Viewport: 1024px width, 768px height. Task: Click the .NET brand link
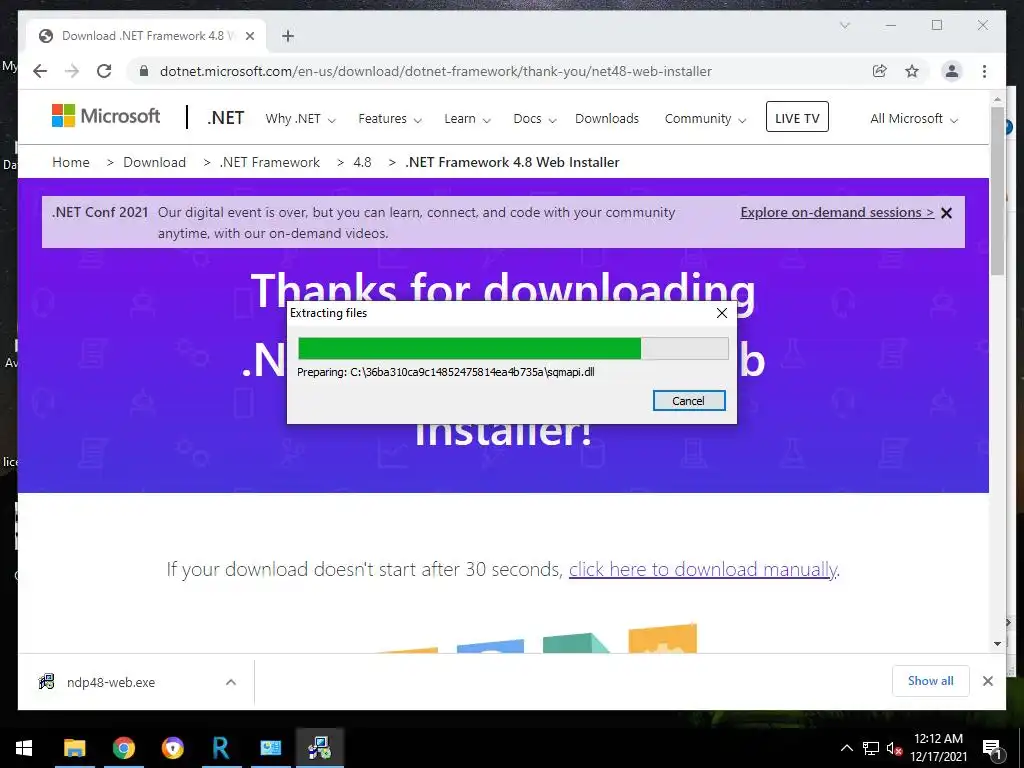click(226, 118)
